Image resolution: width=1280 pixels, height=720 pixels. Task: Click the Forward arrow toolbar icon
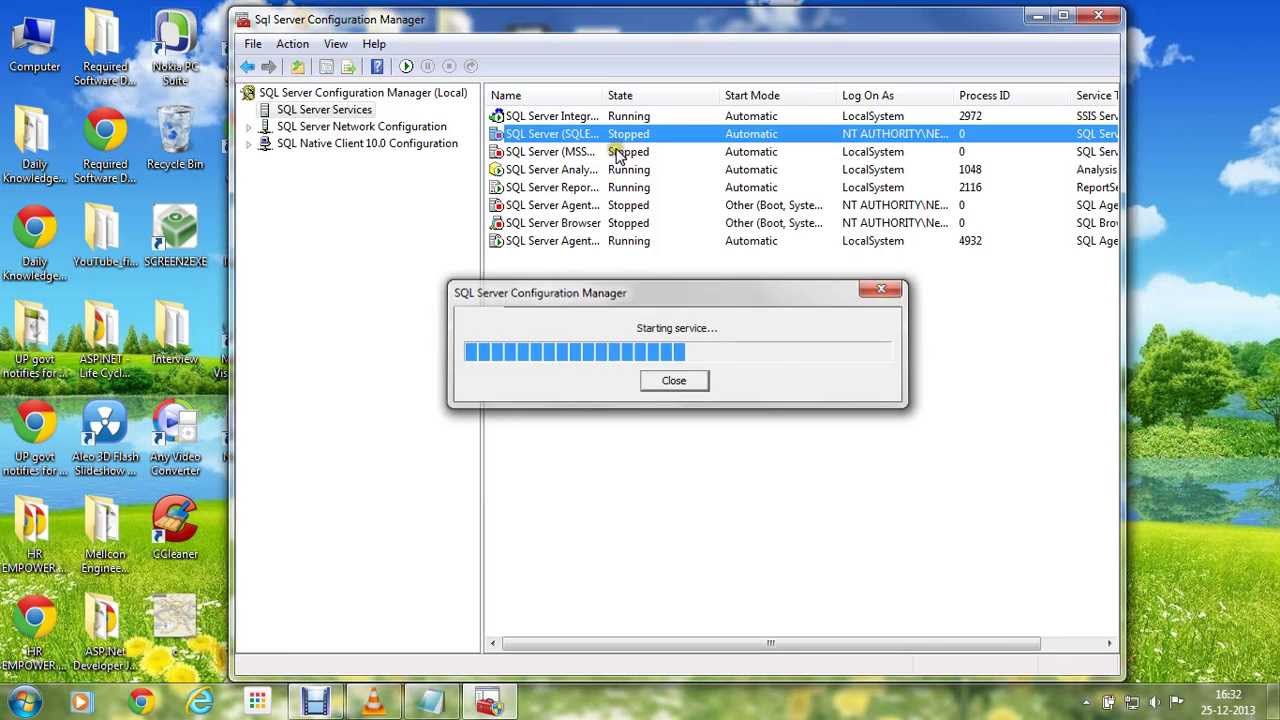tap(269, 66)
